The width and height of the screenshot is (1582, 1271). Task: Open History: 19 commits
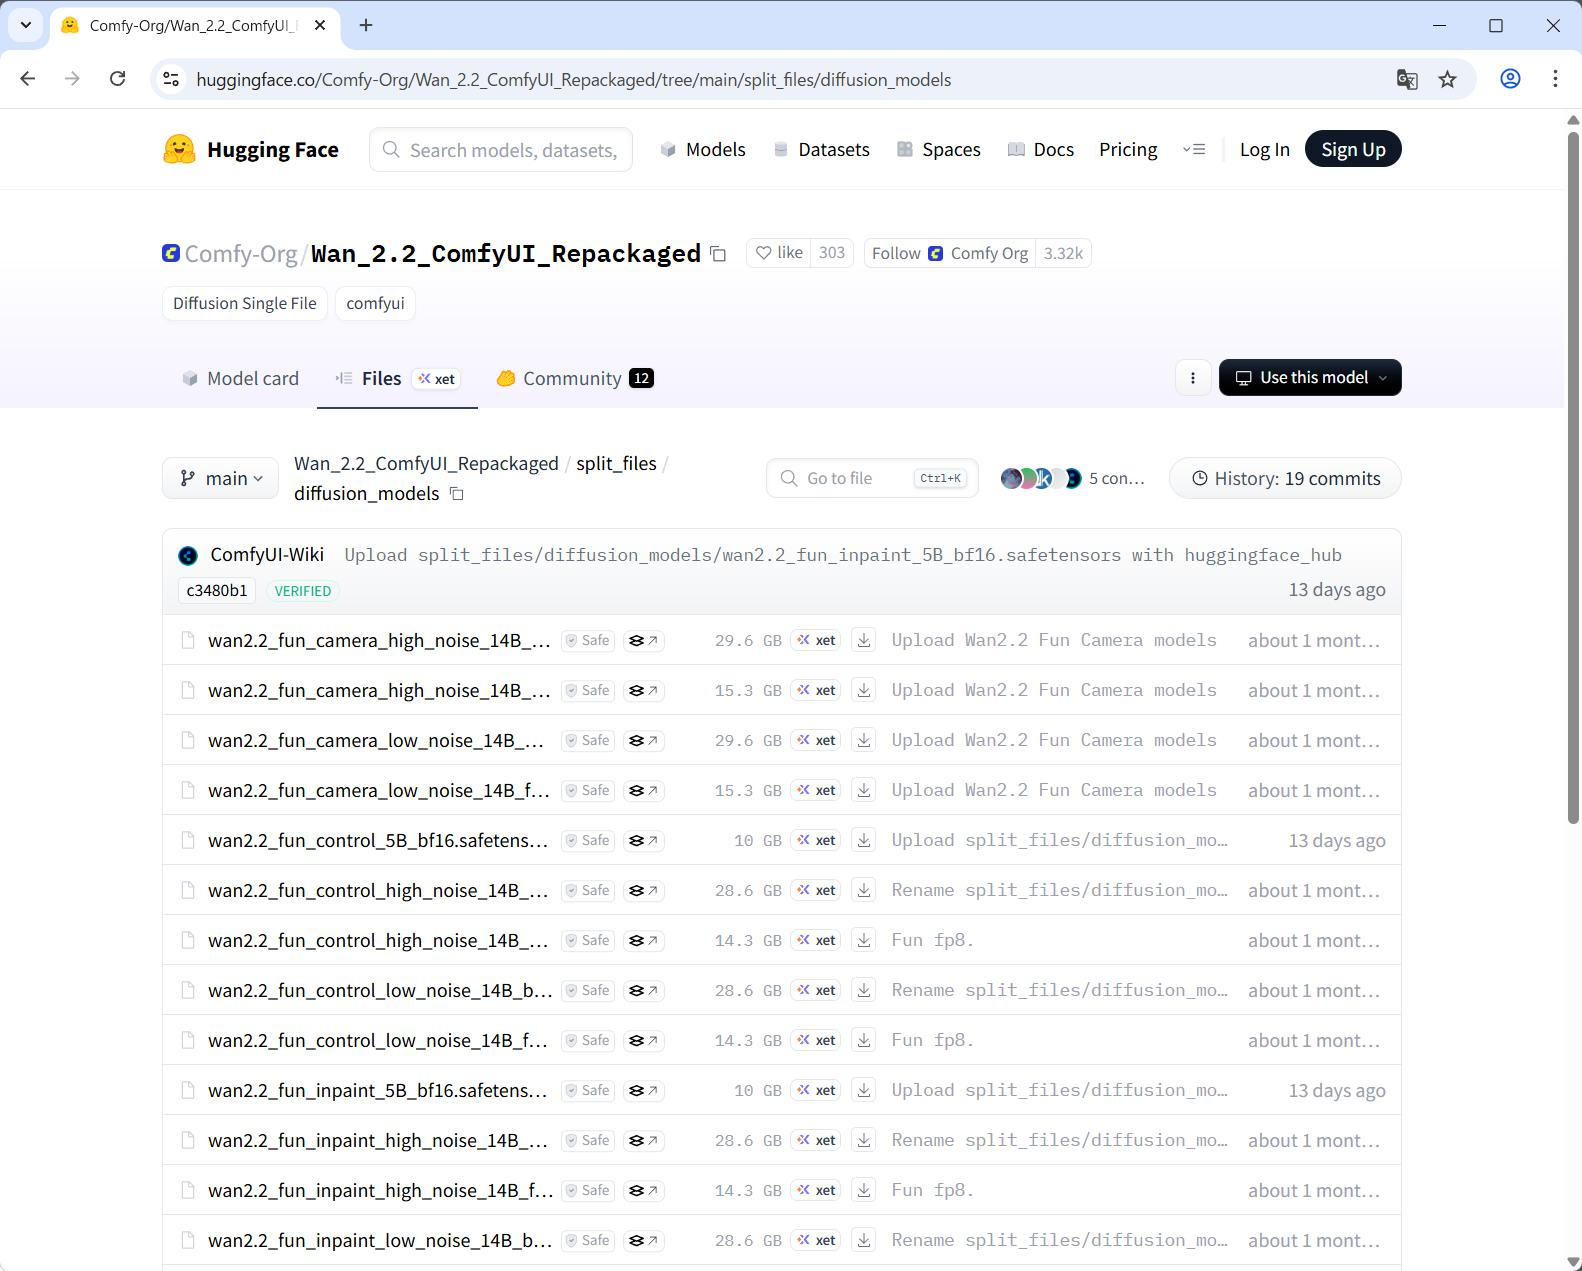click(x=1285, y=478)
